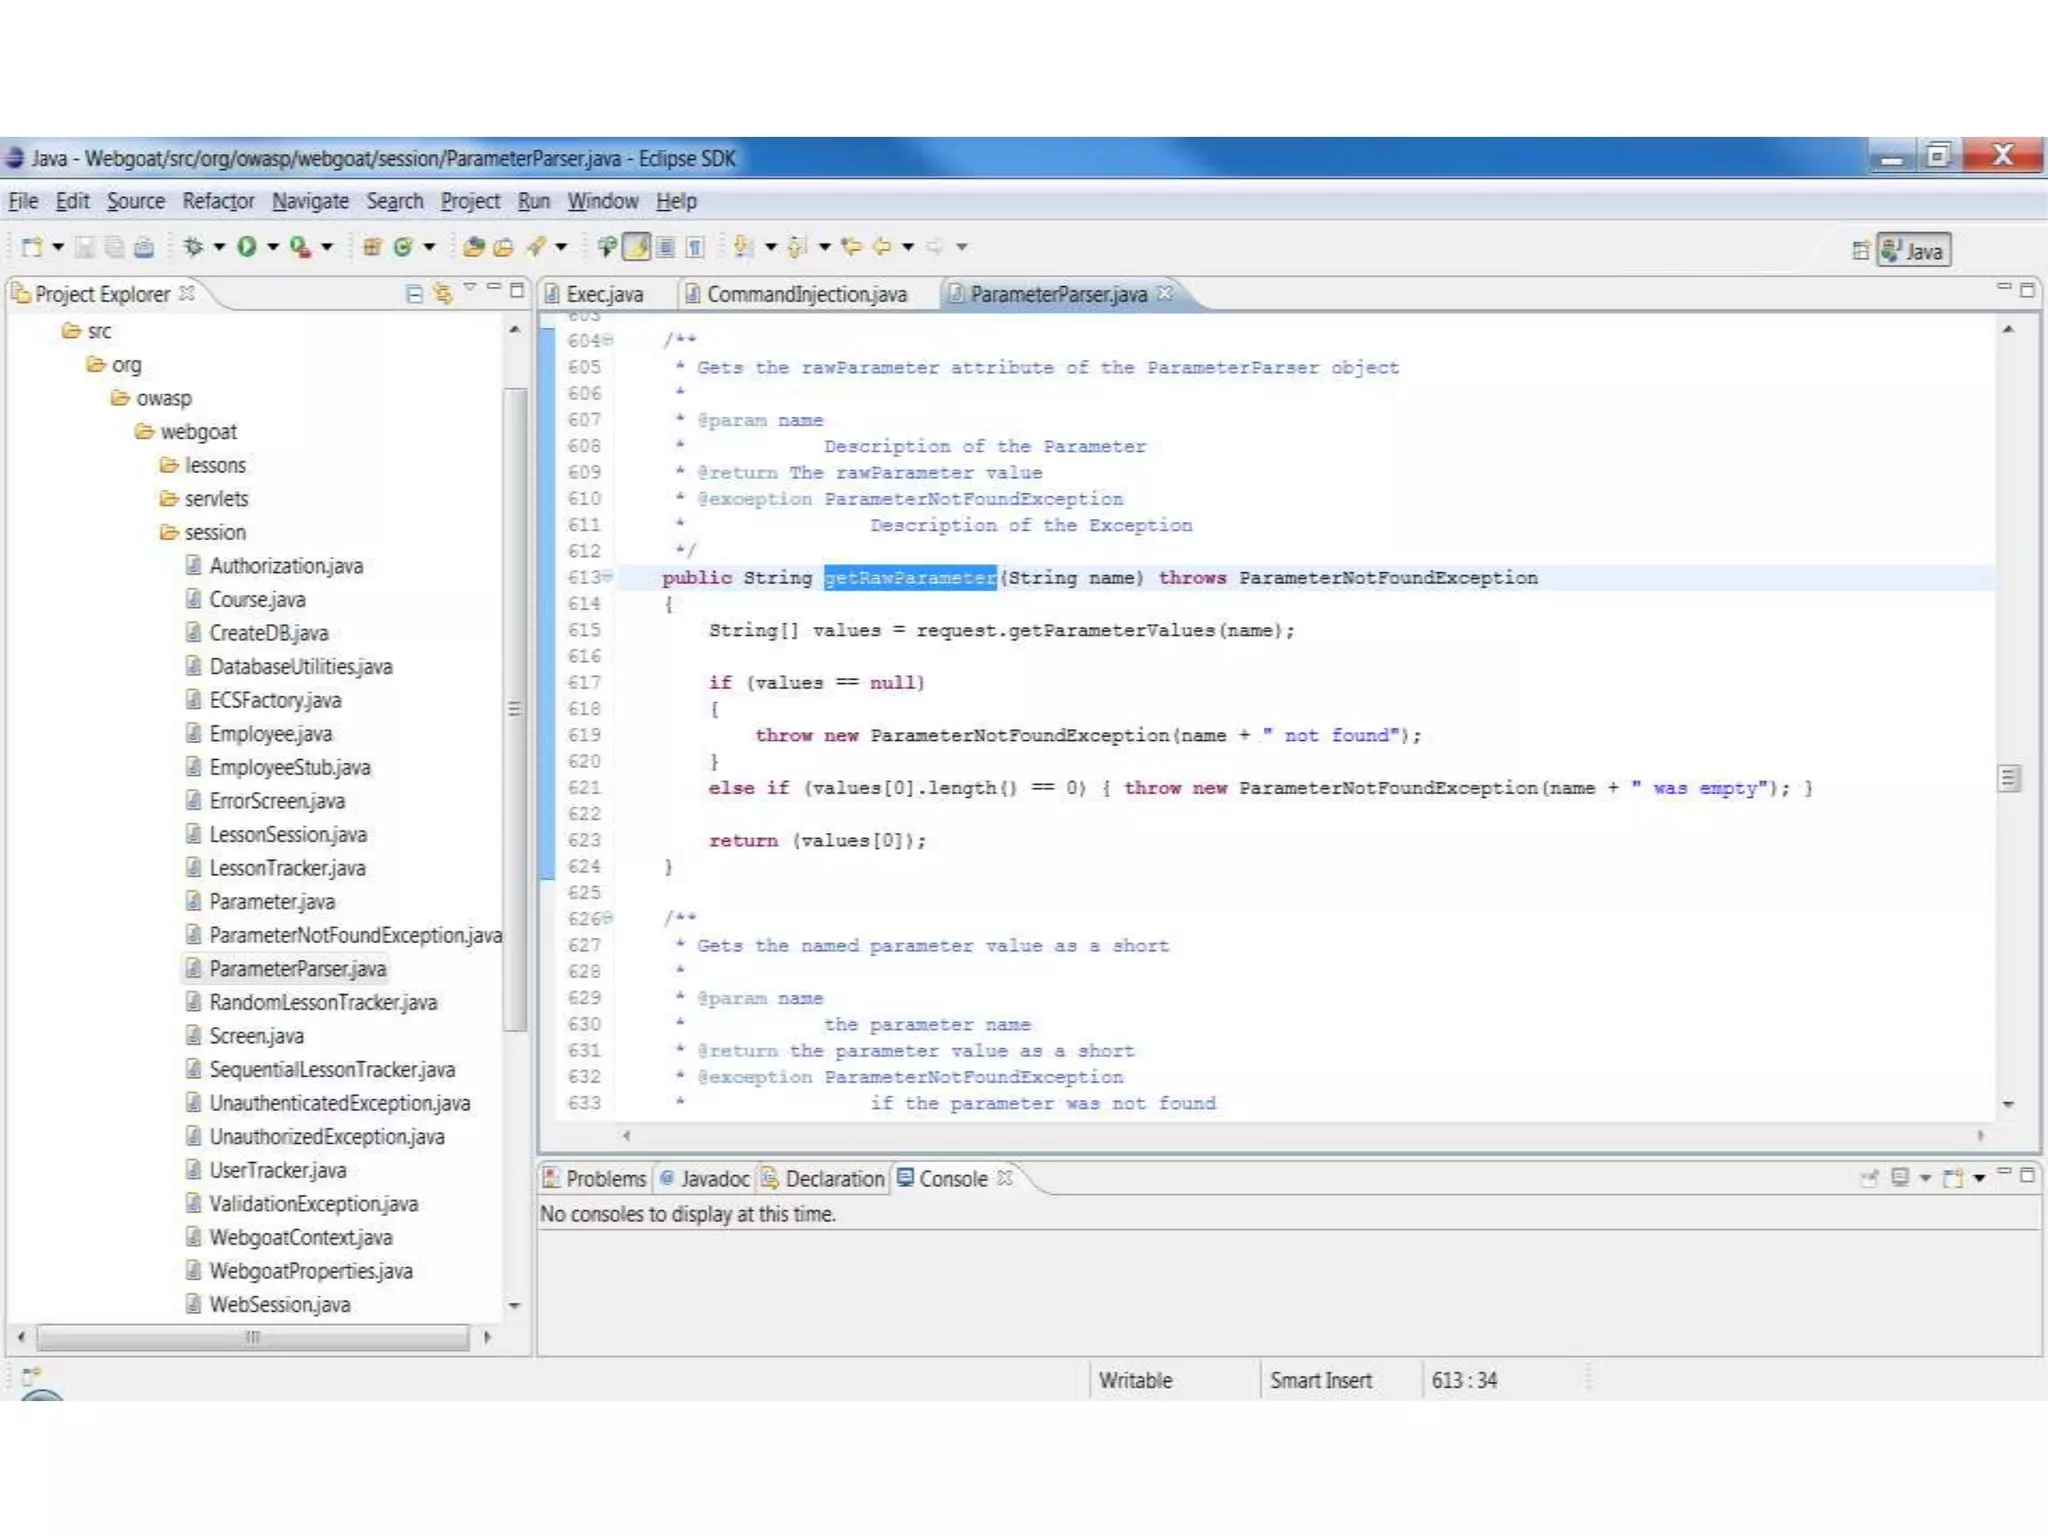Screen dimensions: 2048x1536
Task: Click the Back navigation arrow icon
Action: pyautogui.click(x=882, y=246)
